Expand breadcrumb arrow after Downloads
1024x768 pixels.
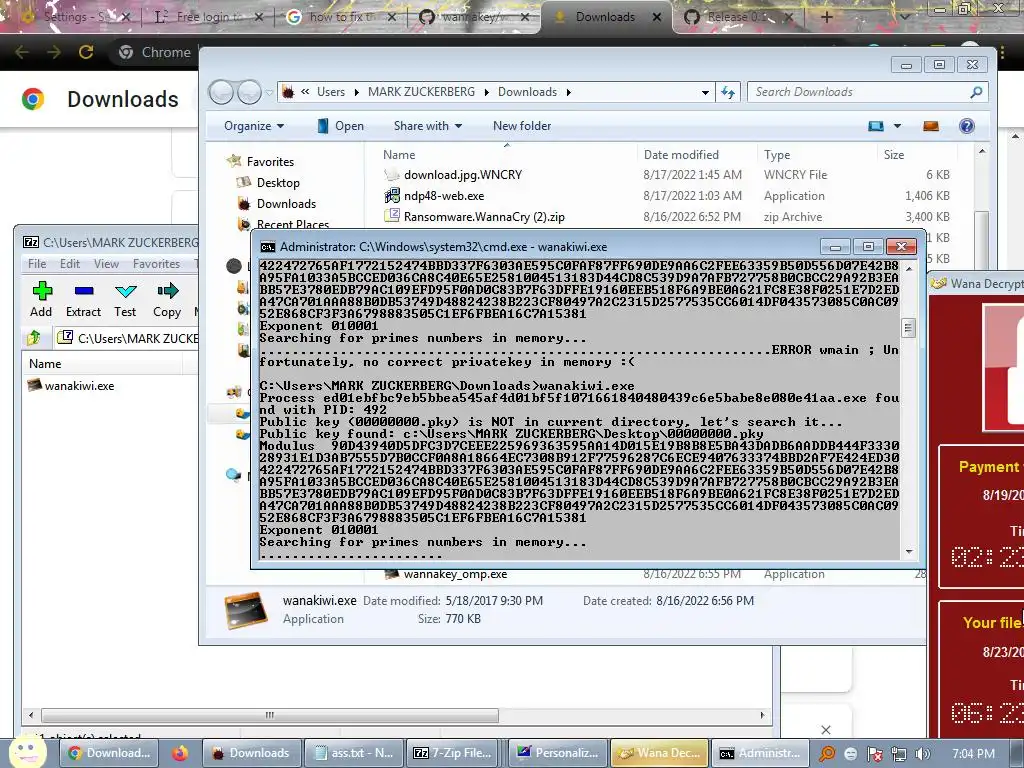pyautogui.click(x=569, y=93)
